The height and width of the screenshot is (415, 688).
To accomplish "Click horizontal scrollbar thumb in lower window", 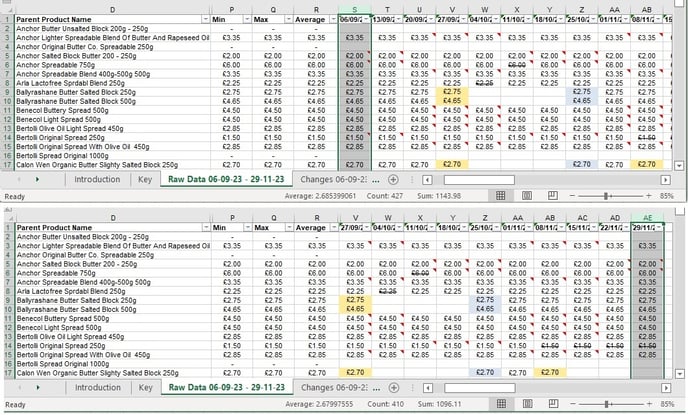I will 480,388.
